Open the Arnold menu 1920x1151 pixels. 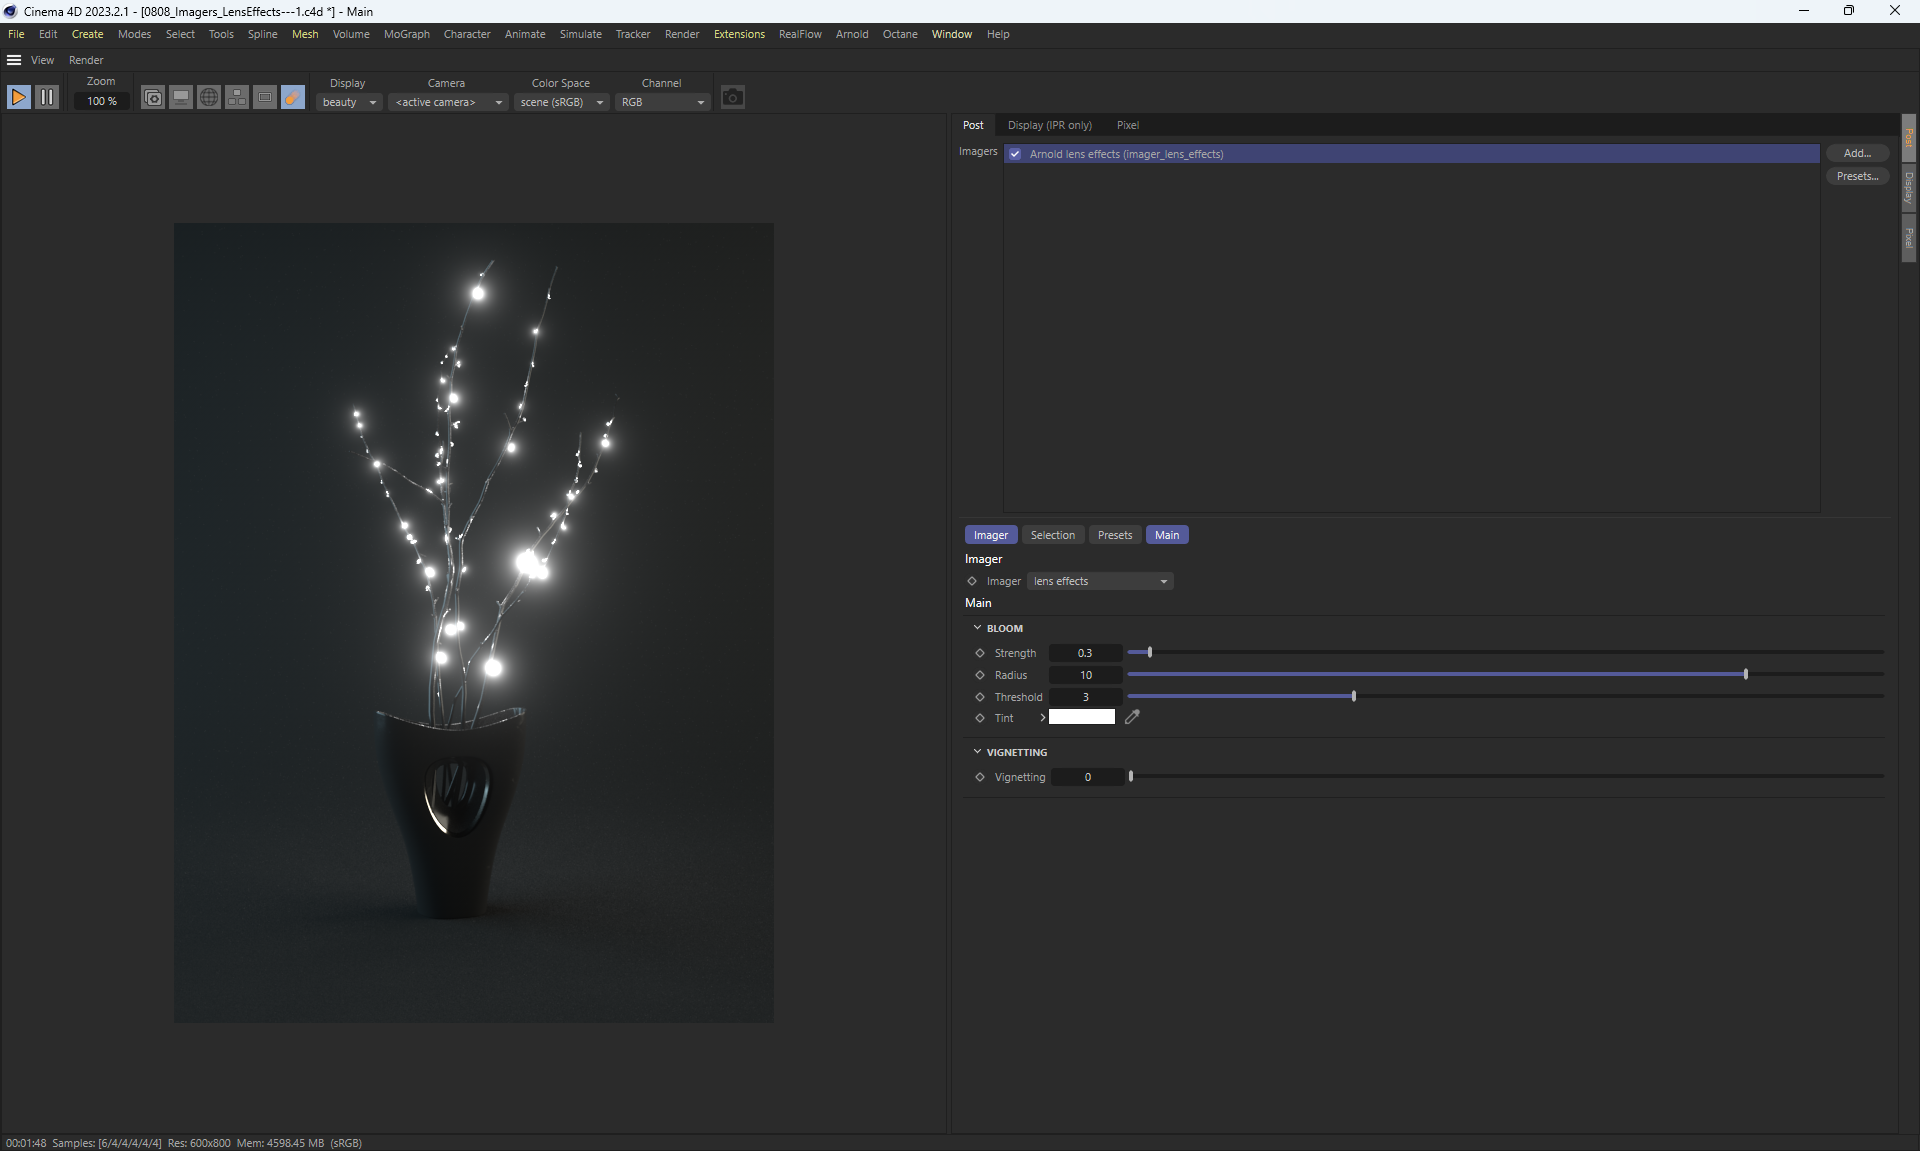click(851, 34)
